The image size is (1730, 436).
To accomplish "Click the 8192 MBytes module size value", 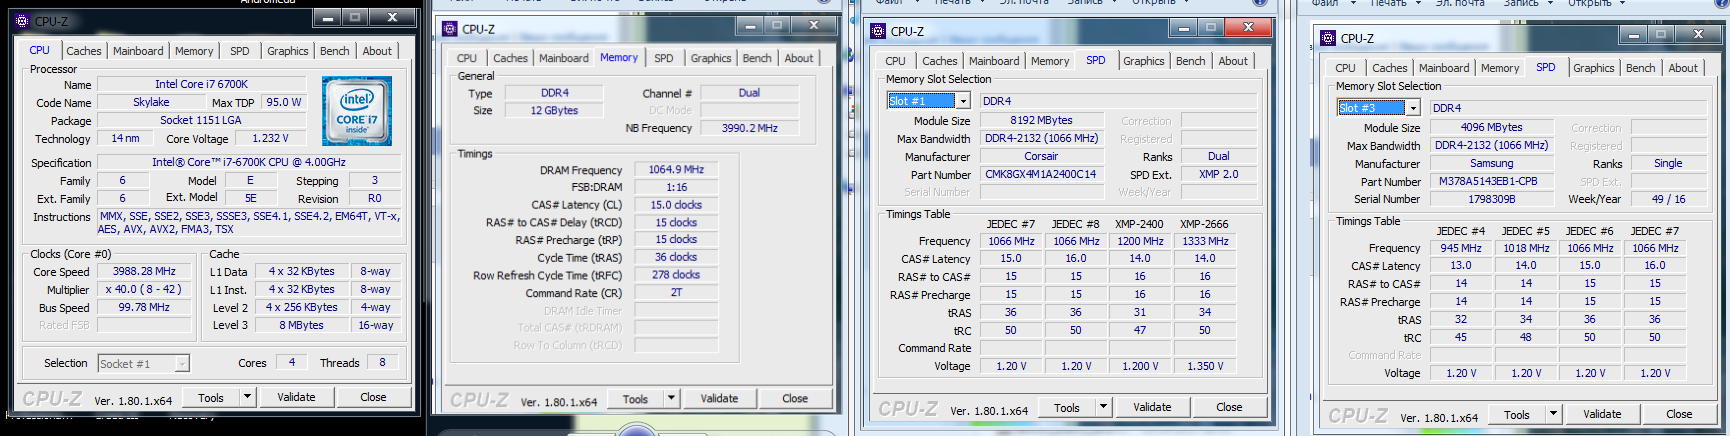I will 1041,120.
